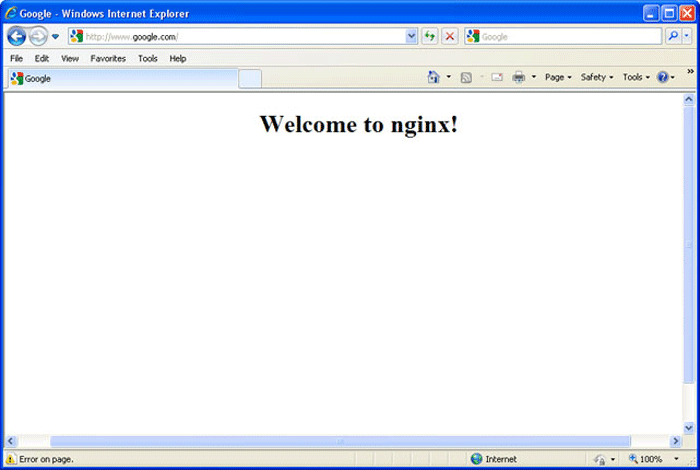The width and height of the screenshot is (700, 470).
Task: Click the Print icon in toolbar
Action: 518,77
